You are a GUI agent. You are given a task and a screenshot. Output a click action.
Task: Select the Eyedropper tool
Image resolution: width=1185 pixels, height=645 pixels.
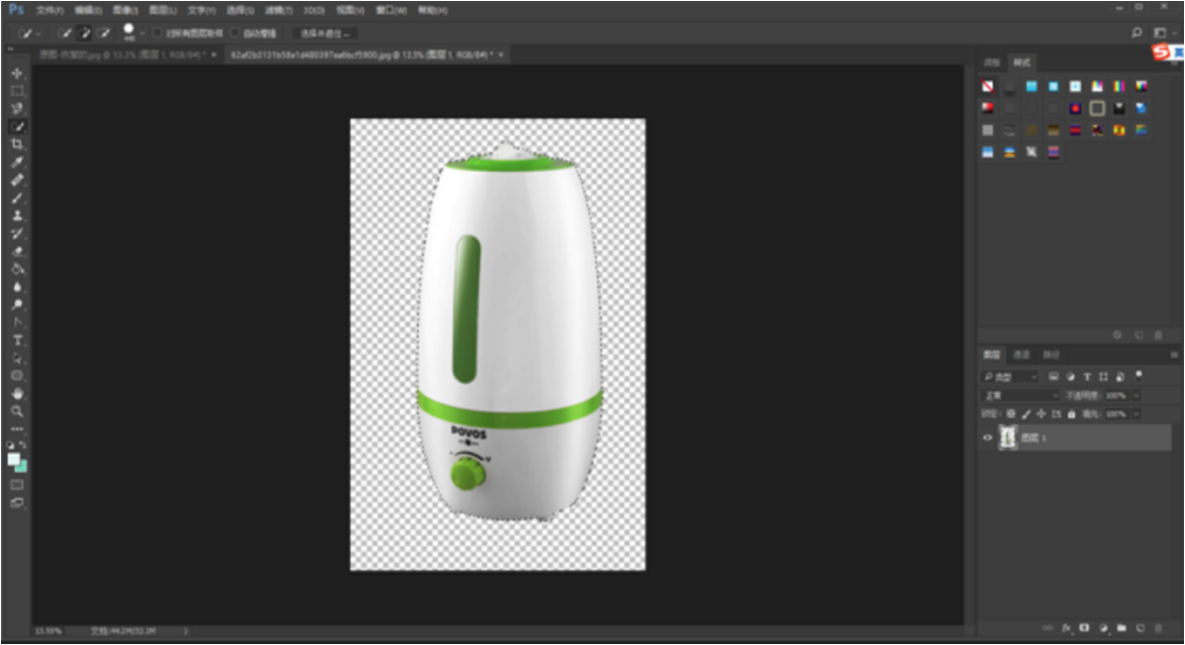[x=17, y=162]
